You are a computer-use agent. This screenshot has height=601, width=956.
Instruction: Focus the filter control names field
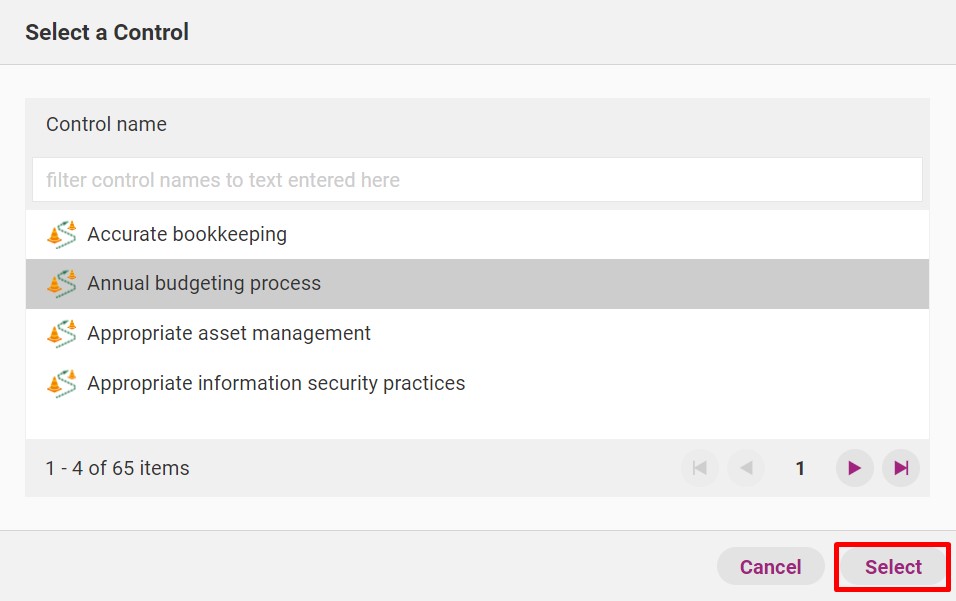(477, 180)
